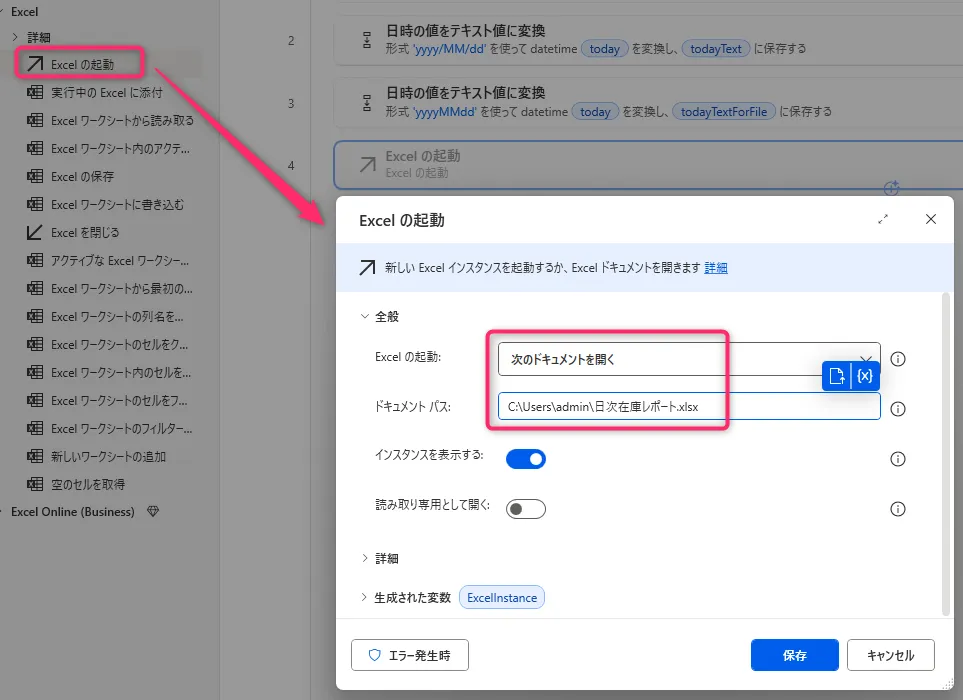Open the Excel の起動 mode dropdown
963x700 pixels.
tap(688, 358)
